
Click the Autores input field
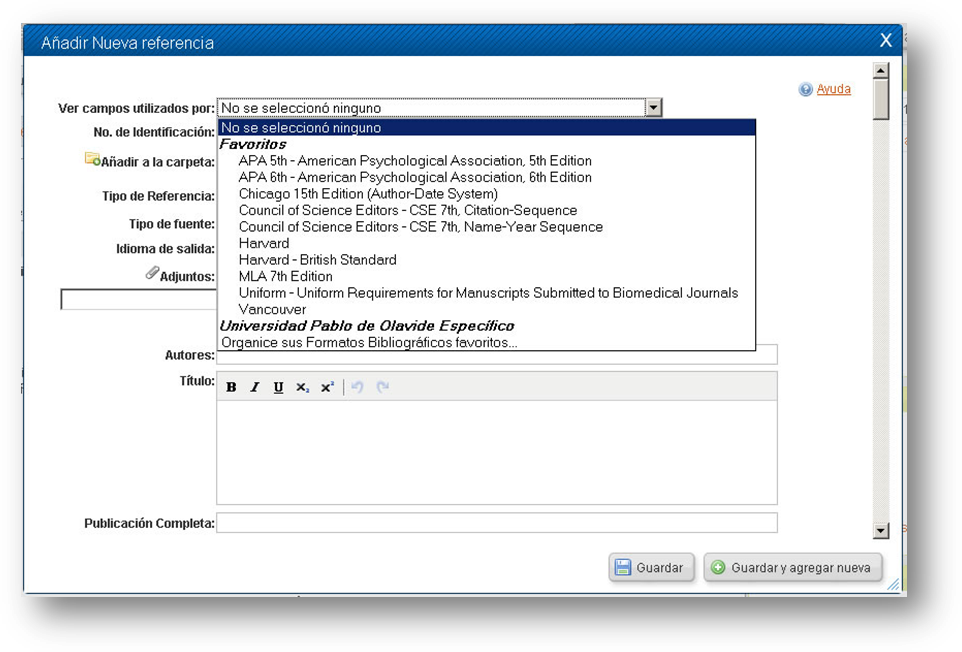pyautogui.click(x=496, y=355)
